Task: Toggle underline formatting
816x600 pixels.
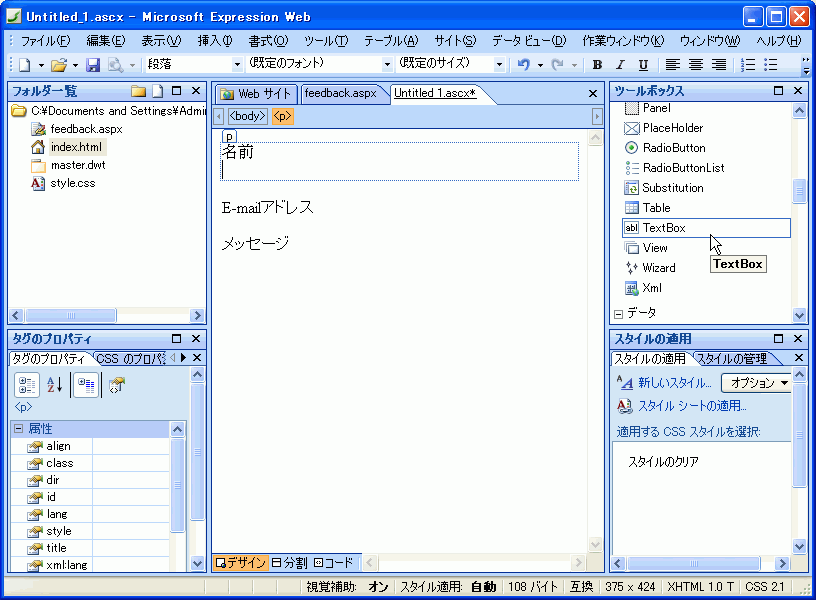Action: pos(643,65)
